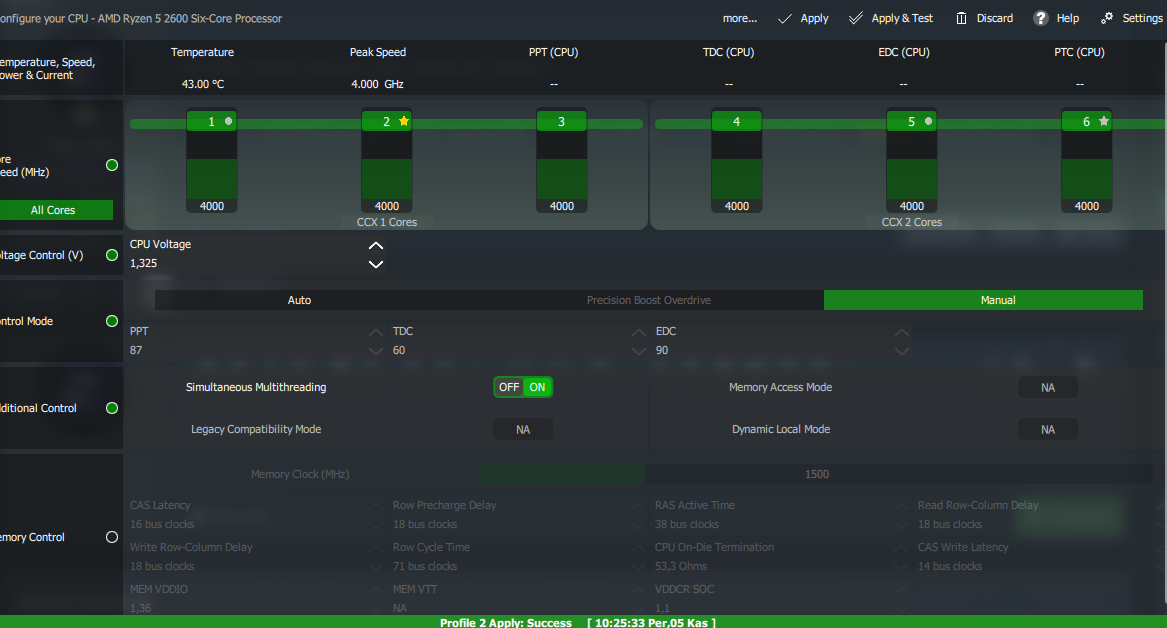Click the Discard trash icon
1167x628 pixels.
pos(962,18)
